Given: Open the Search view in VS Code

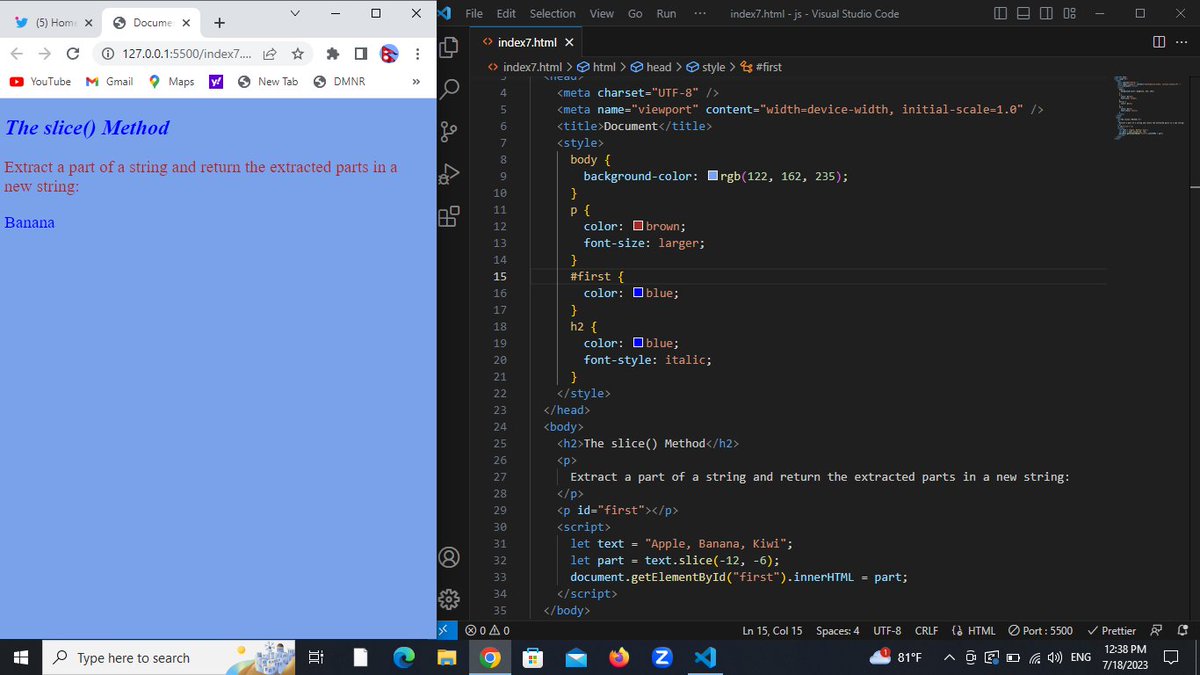Looking at the screenshot, I should (x=449, y=88).
